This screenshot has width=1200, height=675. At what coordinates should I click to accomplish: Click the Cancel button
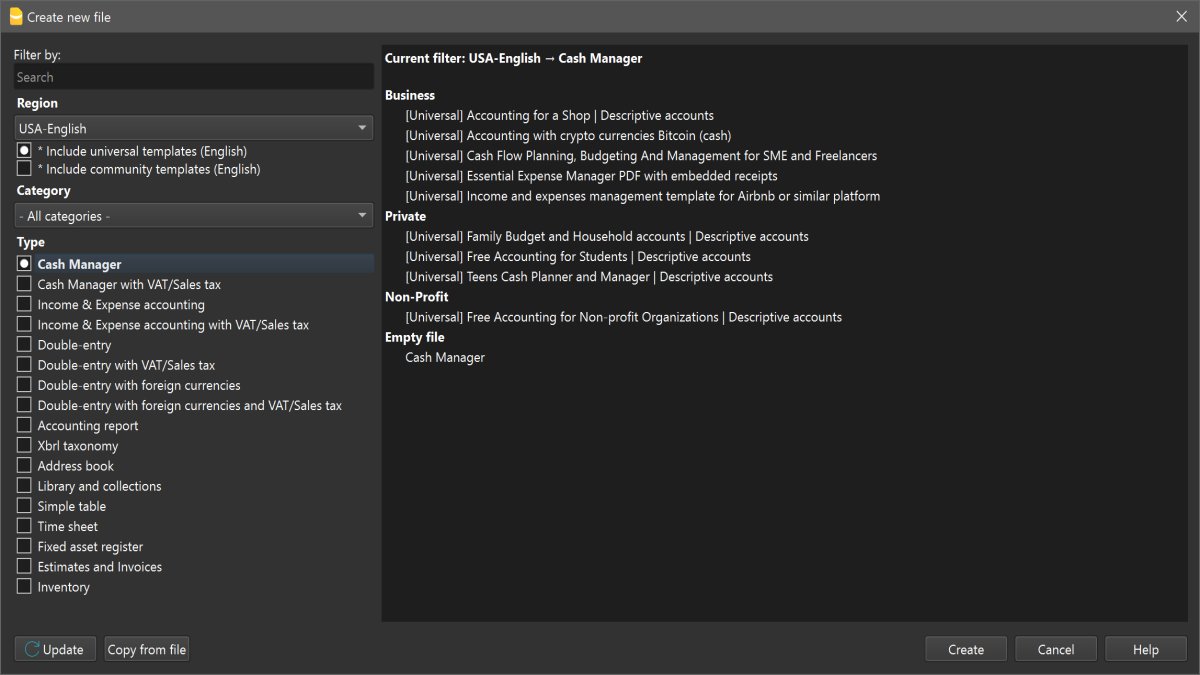(1055, 650)
